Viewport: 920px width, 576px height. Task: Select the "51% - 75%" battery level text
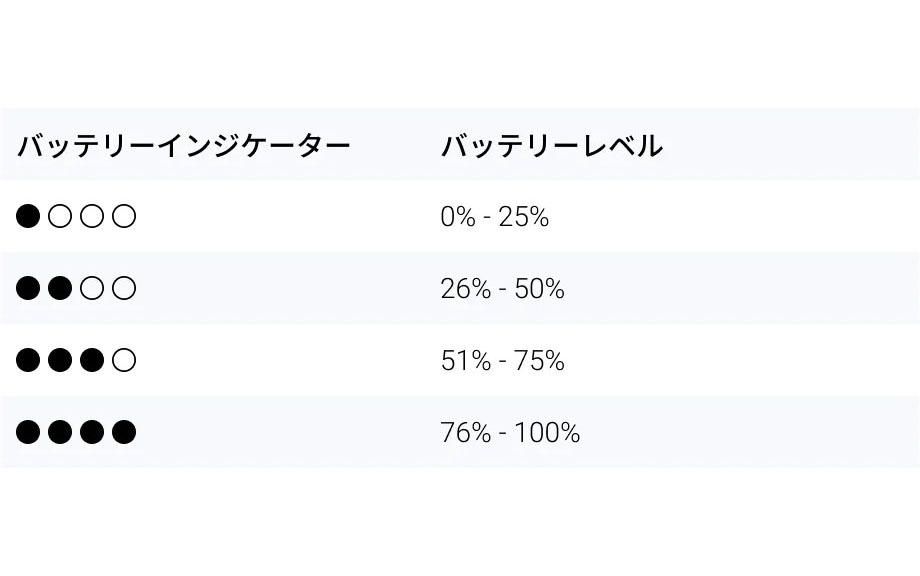502,361
